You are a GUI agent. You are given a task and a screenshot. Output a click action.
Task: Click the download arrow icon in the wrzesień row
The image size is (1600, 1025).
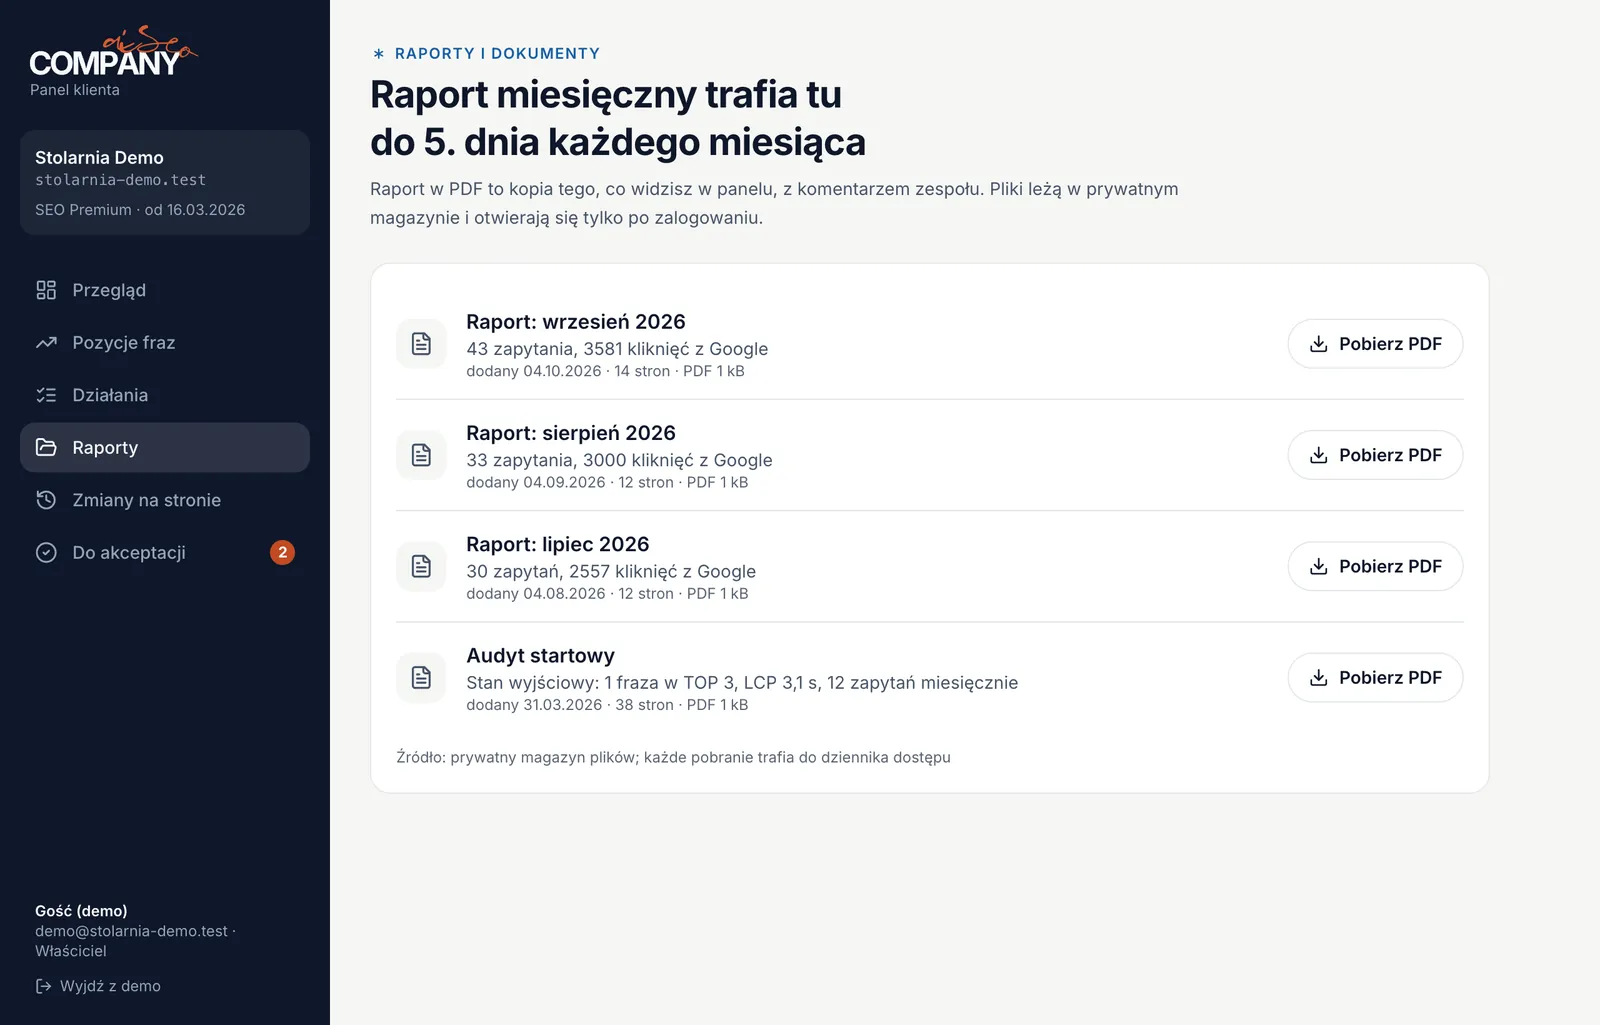1319,344
